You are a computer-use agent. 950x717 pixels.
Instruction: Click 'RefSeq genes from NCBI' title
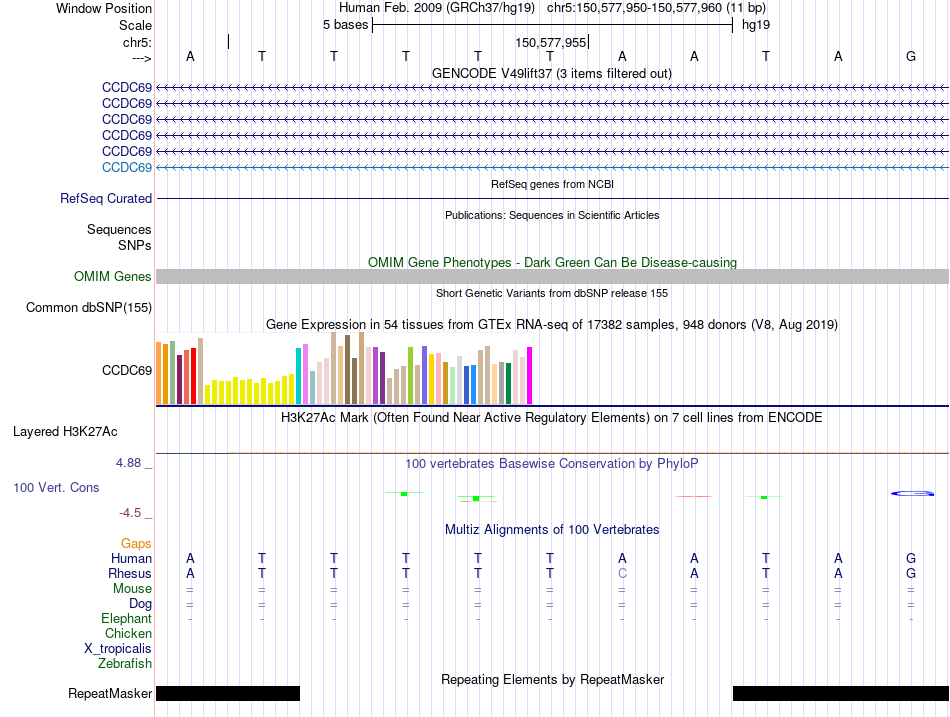[553, 184]
